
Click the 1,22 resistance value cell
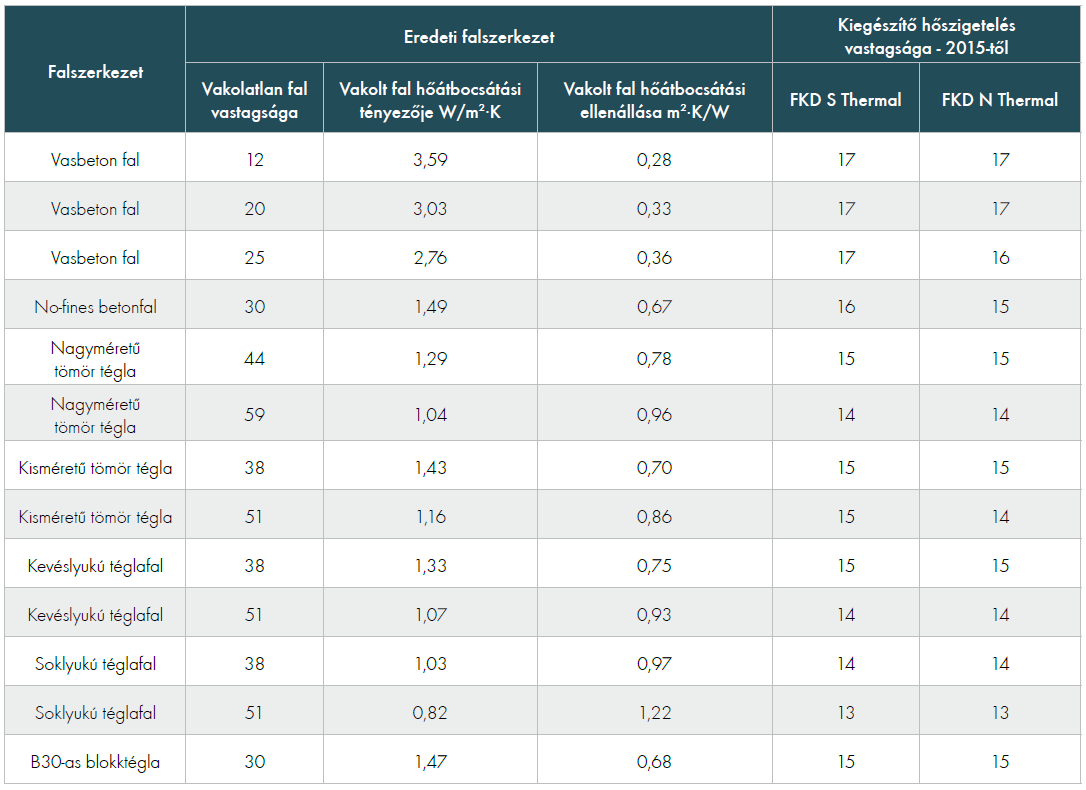(x=654, y=713)
